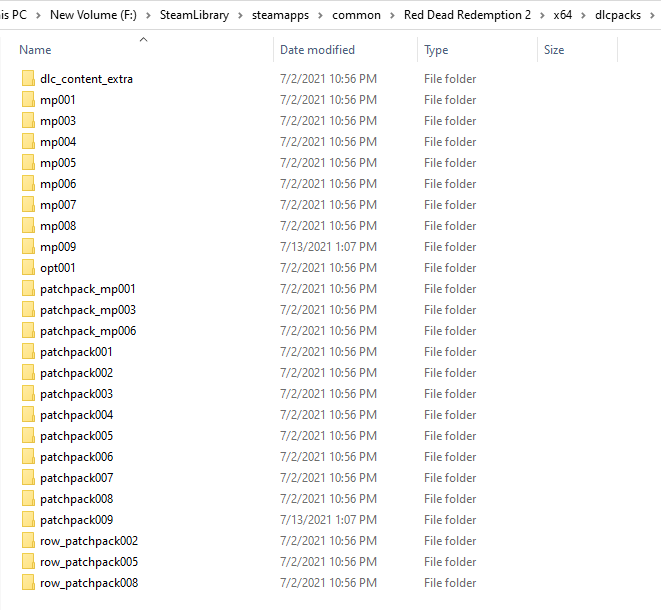
Task: Expand the chevron after SteamLibrary breadcrumb
Action: pyautogui.click(x=240, y=16)
